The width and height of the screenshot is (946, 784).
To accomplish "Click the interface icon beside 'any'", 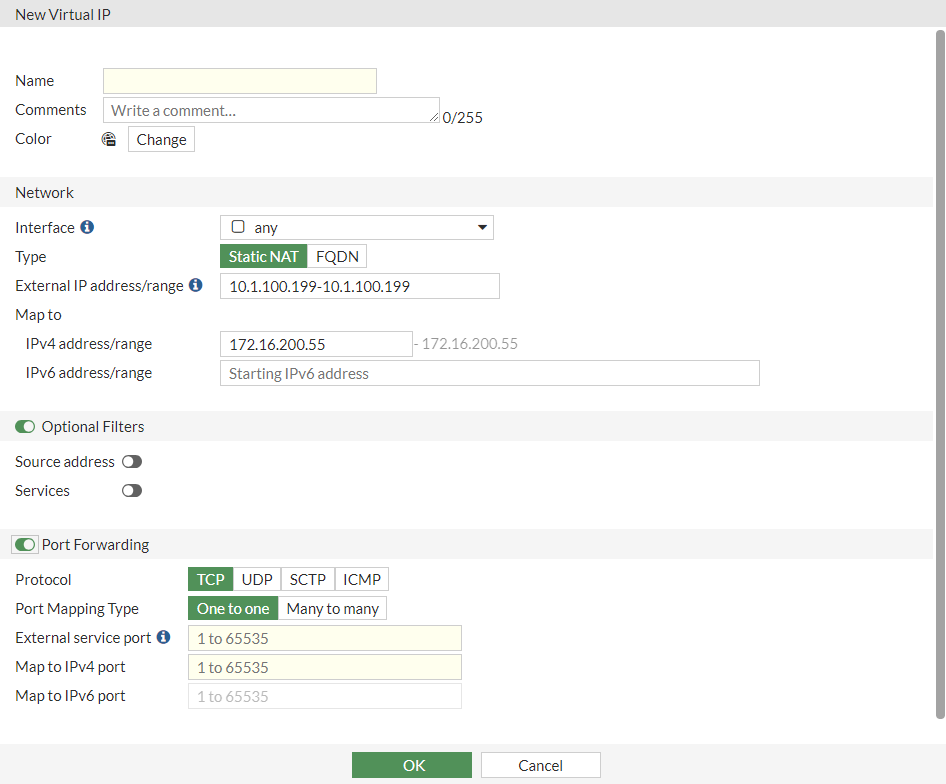I will [238, 227].
